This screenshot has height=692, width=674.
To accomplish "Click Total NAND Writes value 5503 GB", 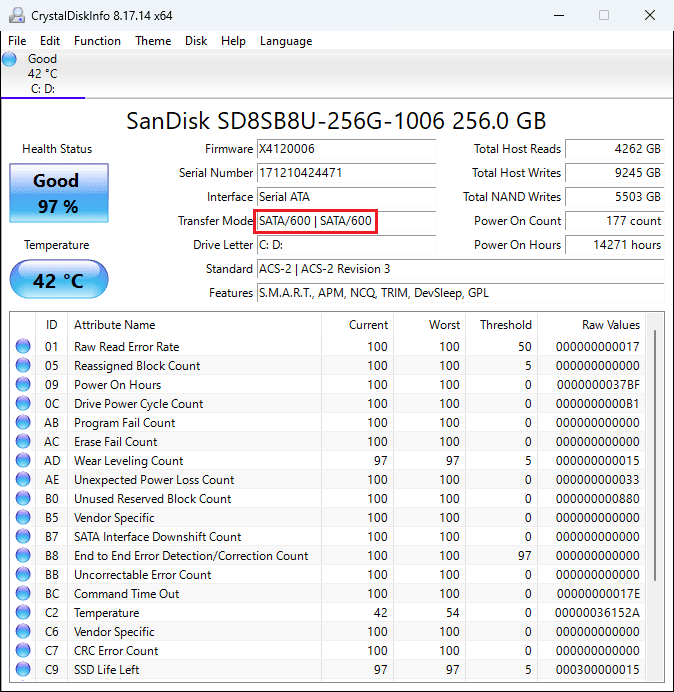I will [x=614, y=197].
